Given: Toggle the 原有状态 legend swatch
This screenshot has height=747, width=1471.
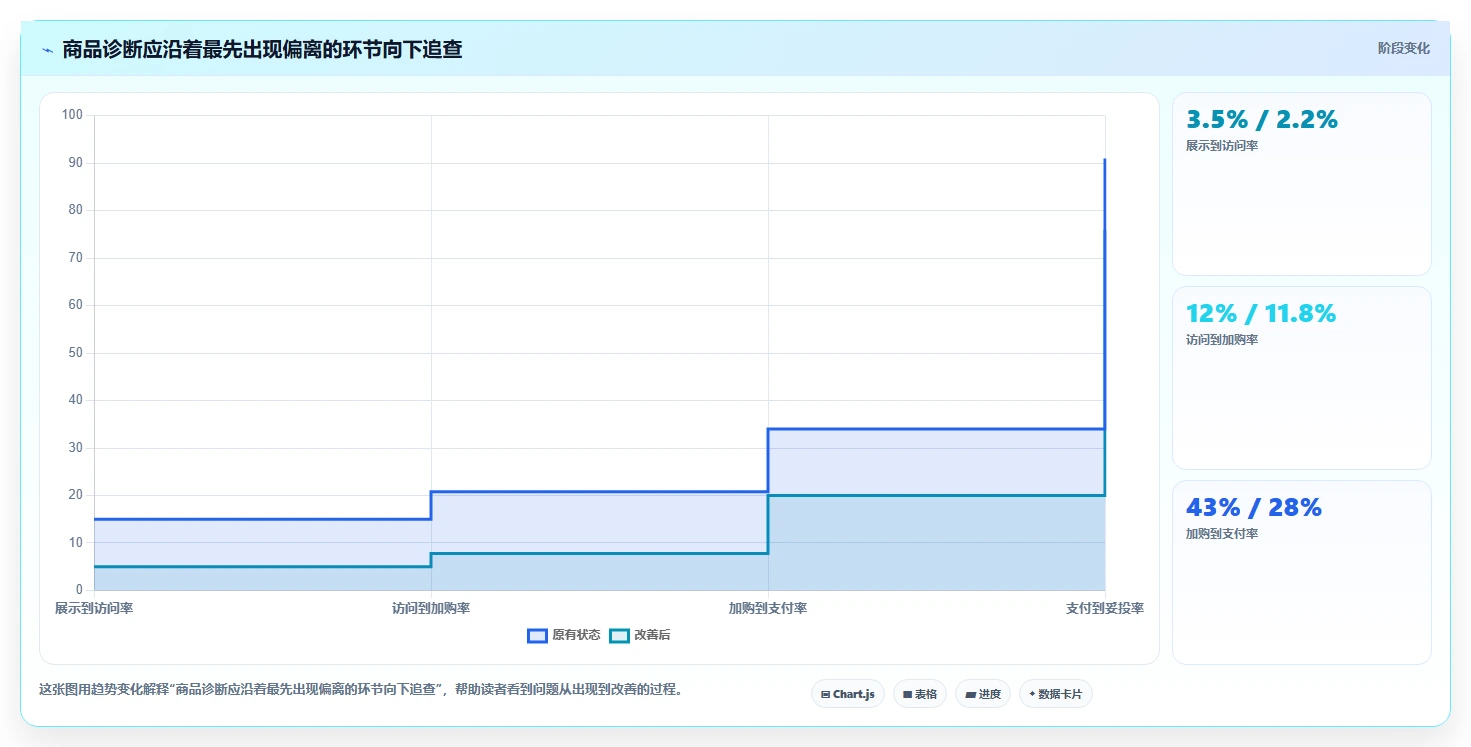Looking at the screenshot, I should [x=537, y=636].
